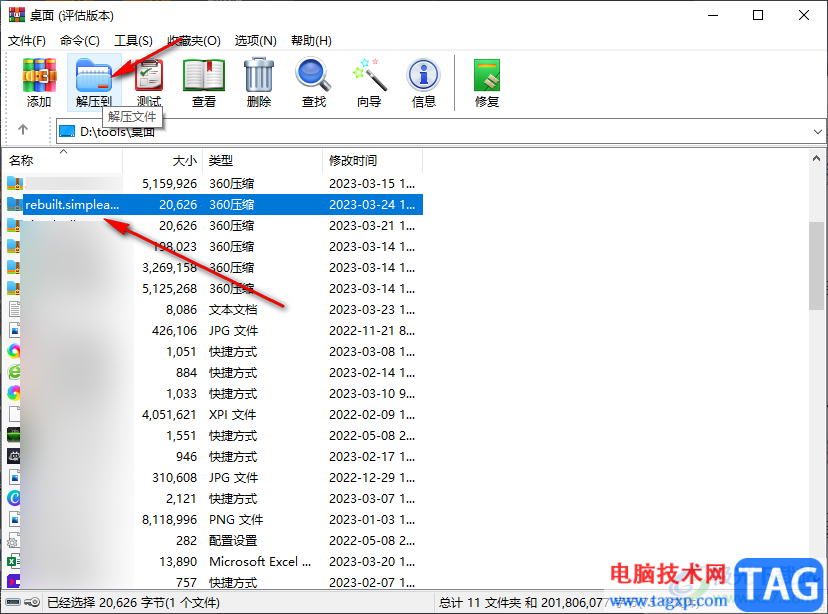Show archive 信息 (Info) icon

click(424, 82)
